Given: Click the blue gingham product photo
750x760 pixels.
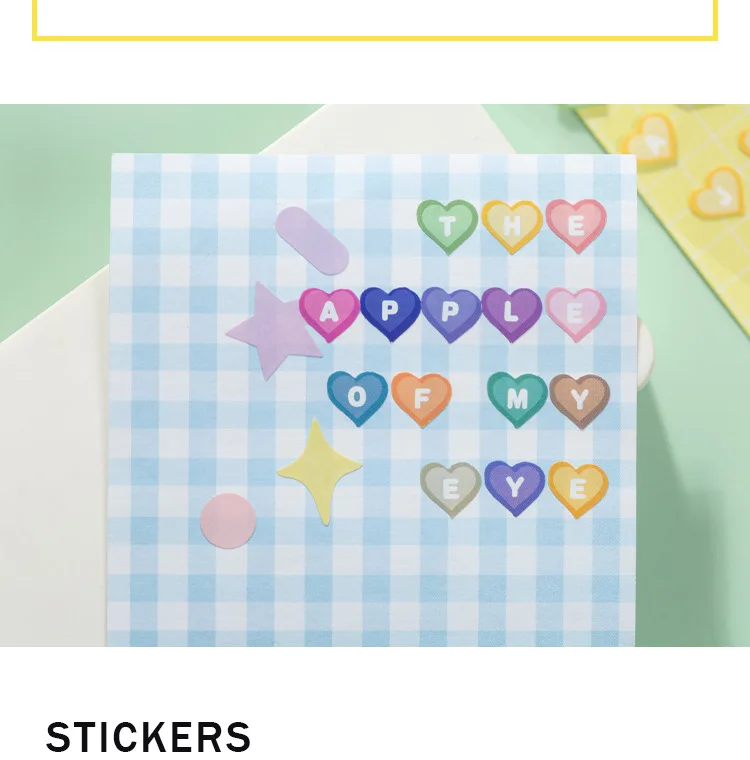Looking at the screenshot, I should [375, 375].
